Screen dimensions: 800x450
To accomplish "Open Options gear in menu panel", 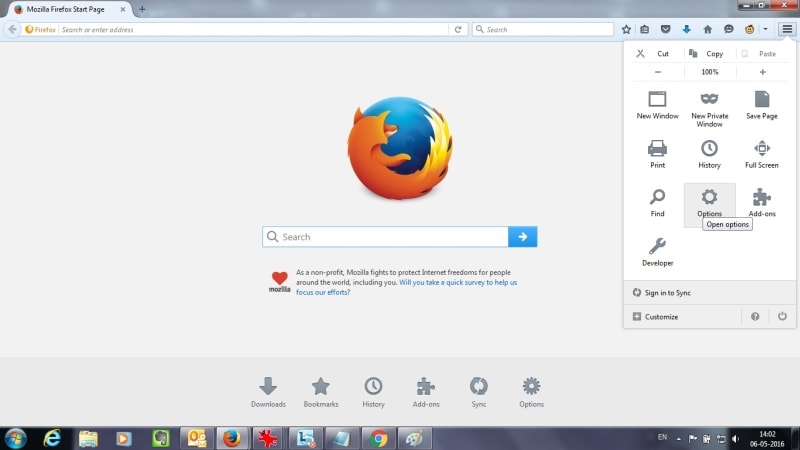I will coord(710,203).
